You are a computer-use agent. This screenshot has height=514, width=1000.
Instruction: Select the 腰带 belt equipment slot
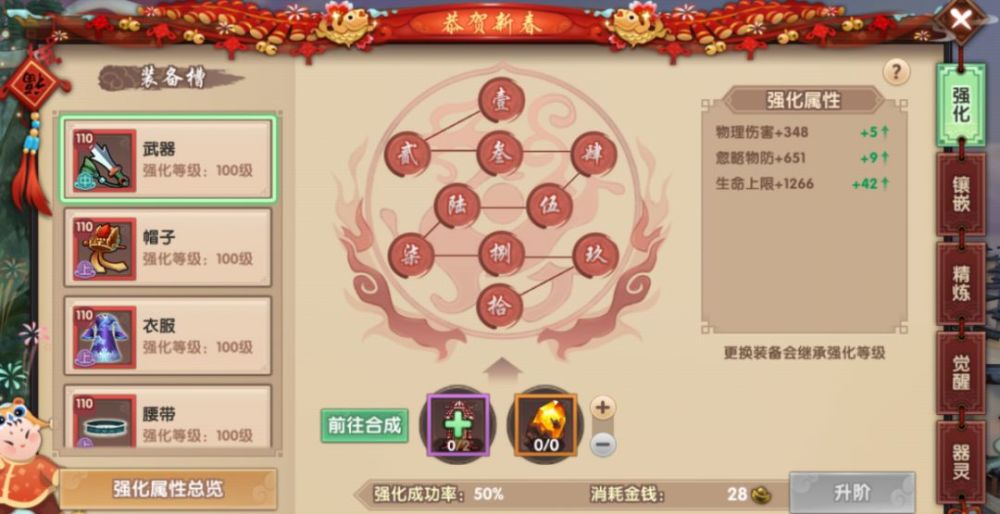168,416
